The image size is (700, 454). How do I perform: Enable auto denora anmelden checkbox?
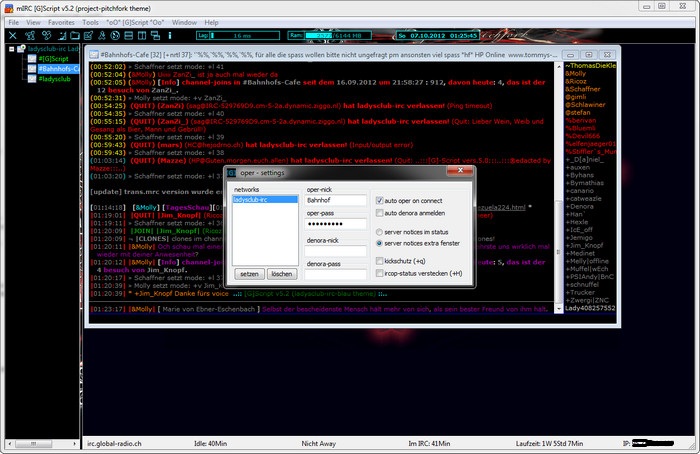click(379, 213)
